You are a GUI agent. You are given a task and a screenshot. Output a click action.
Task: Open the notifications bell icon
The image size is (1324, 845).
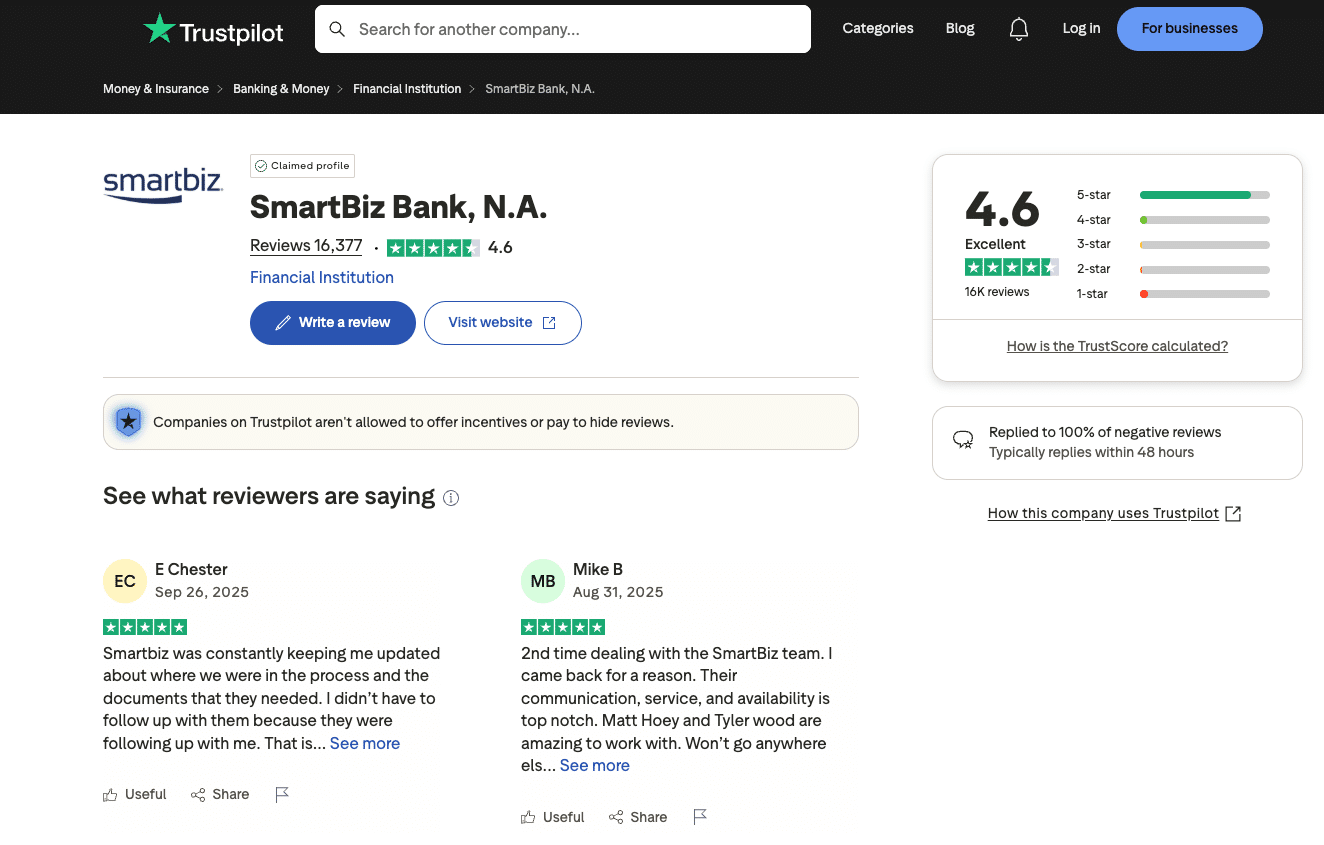1019,28
